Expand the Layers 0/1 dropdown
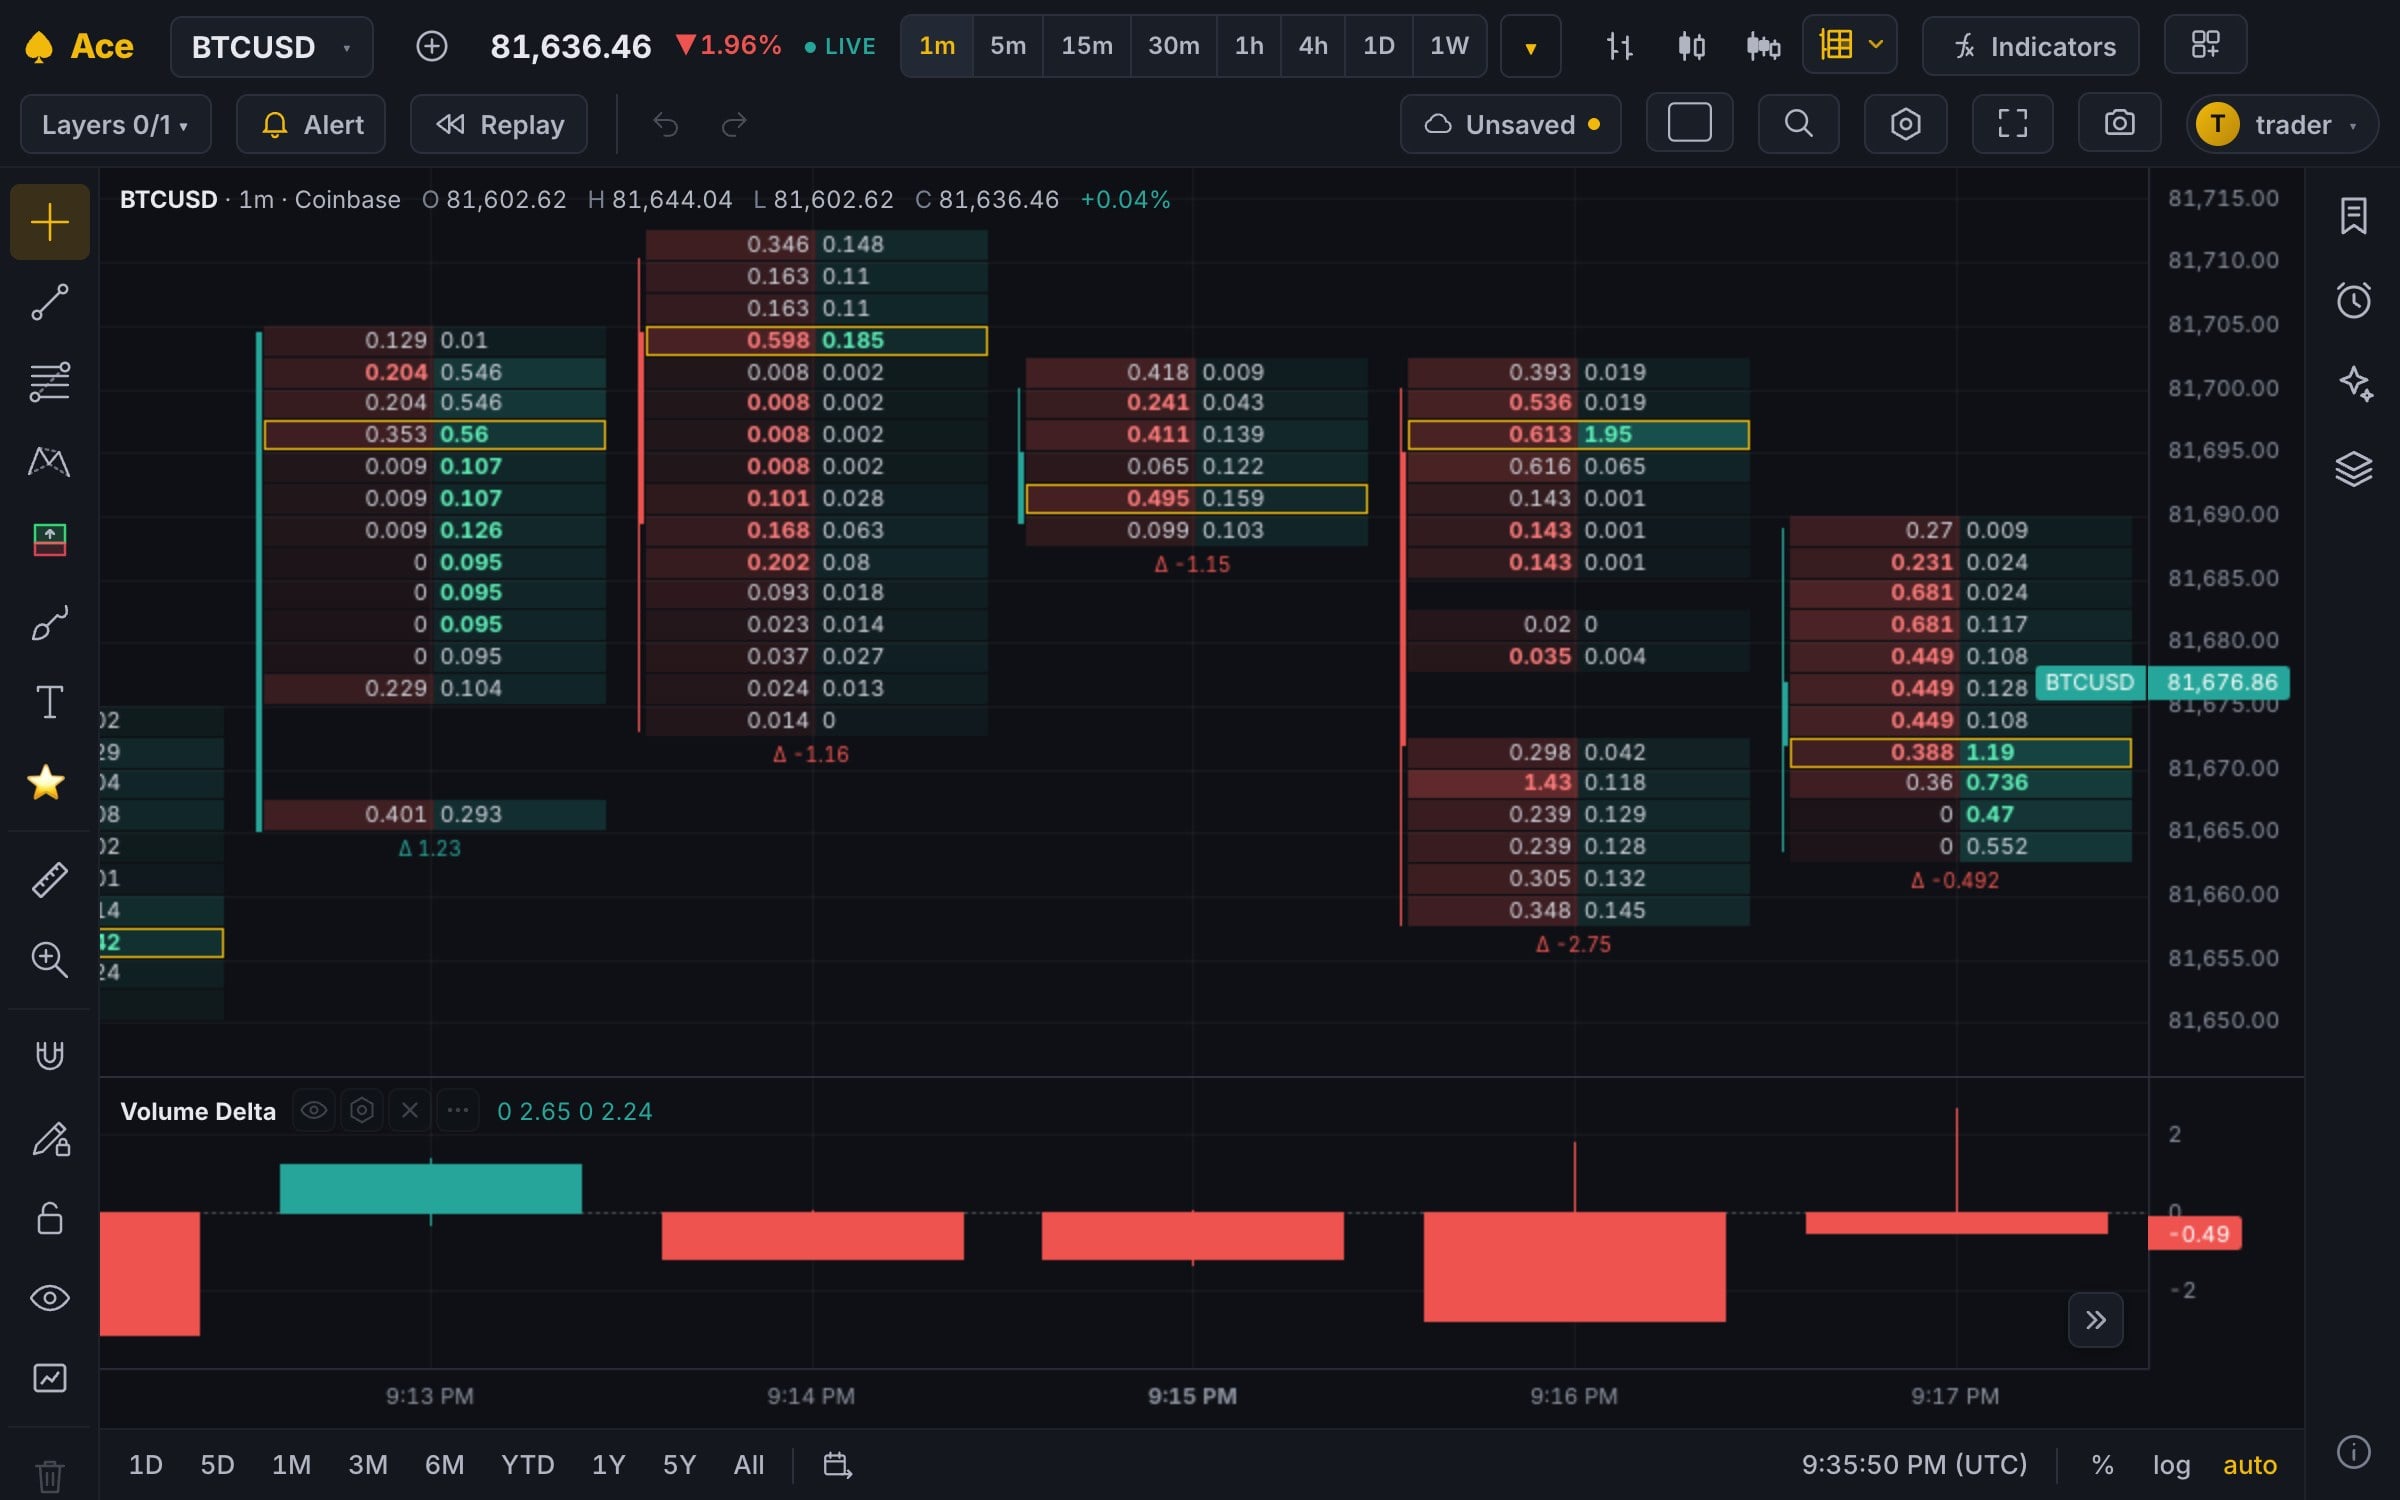This screenshot has height=1500, width=2400. (x=115, y=124)
